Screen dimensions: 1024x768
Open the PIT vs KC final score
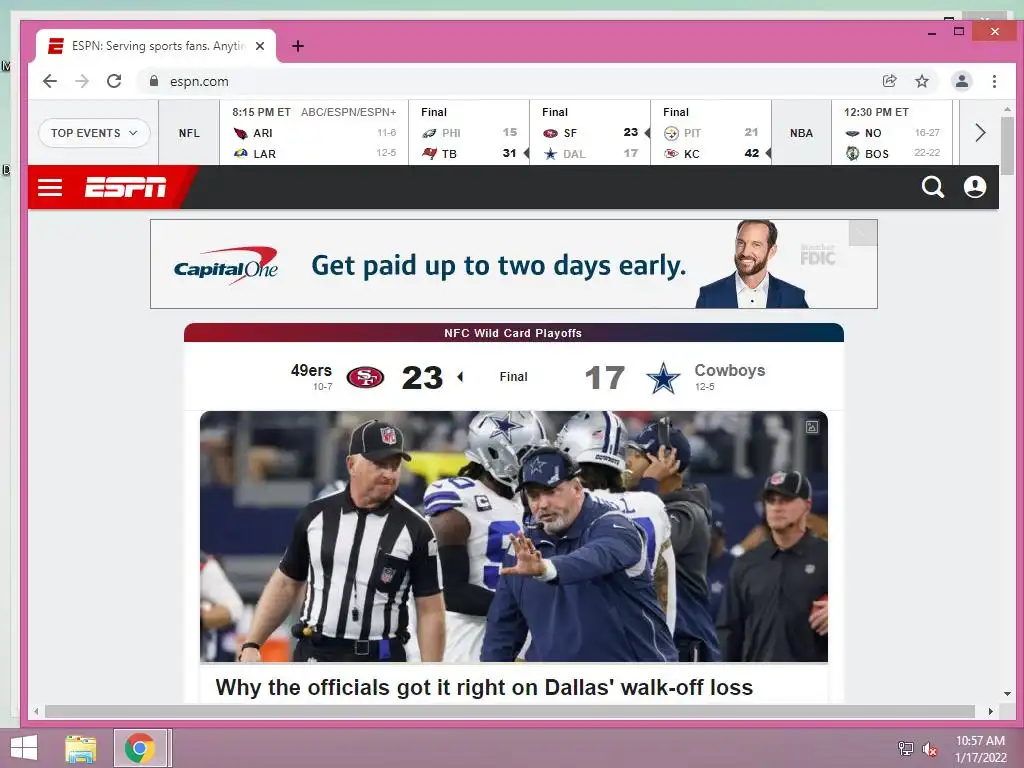pos(711,133)
